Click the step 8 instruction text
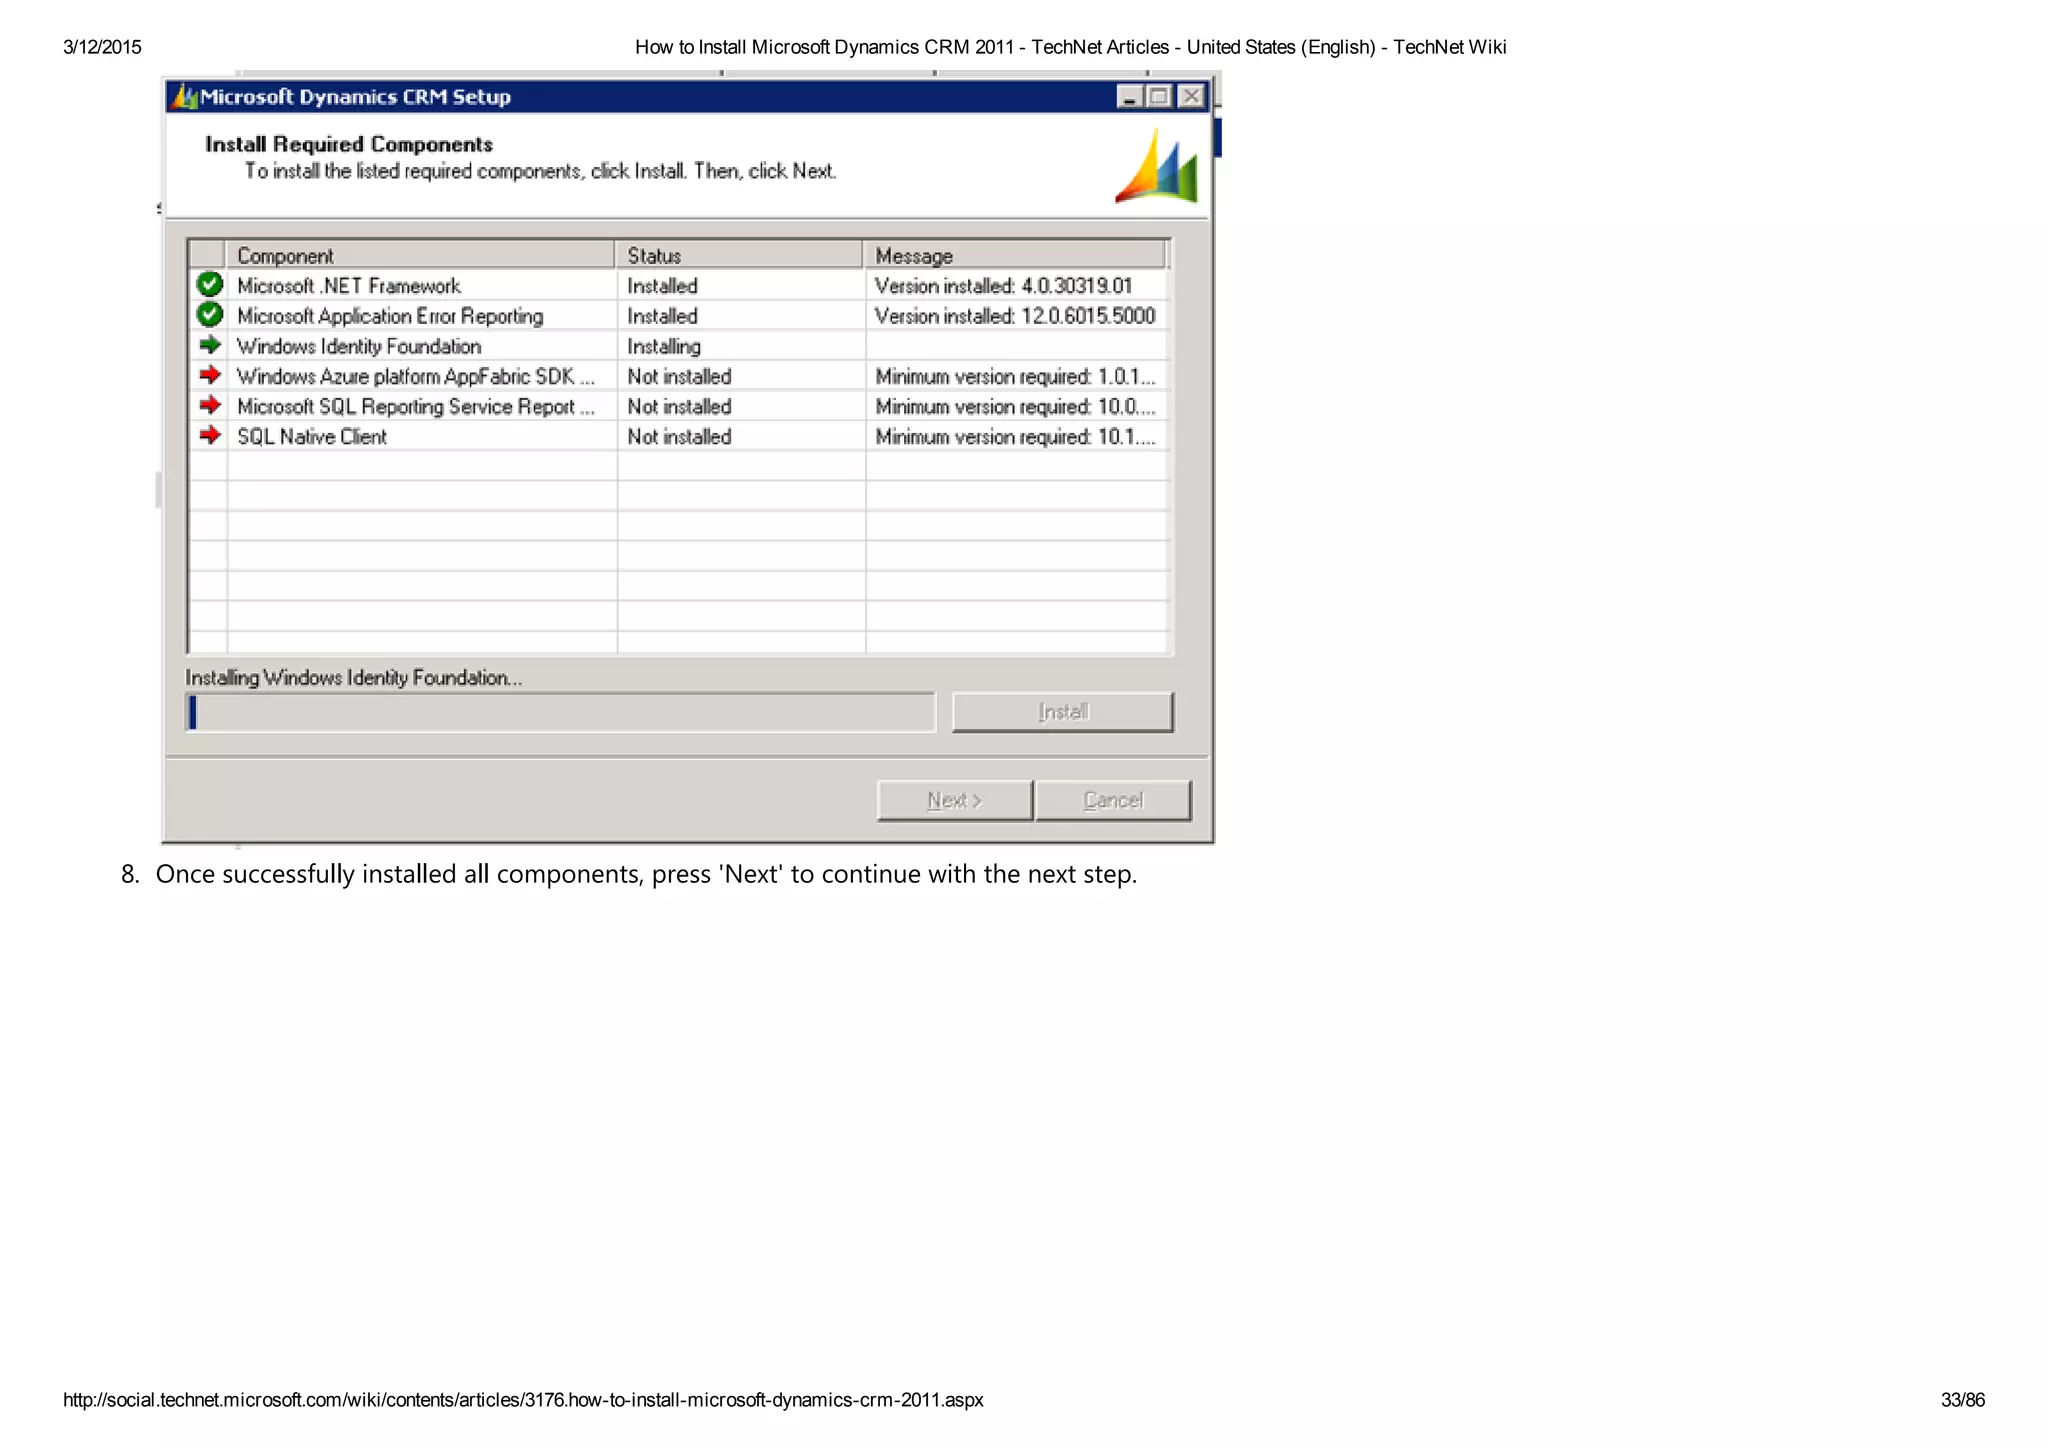Image resolution: width=2048 pixels, height=1448 pixels. (x=646, y=874)
